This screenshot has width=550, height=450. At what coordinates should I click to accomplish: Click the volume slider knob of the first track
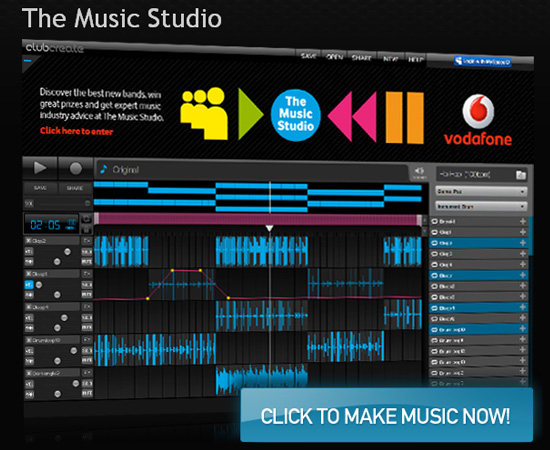tap(67, 251)
